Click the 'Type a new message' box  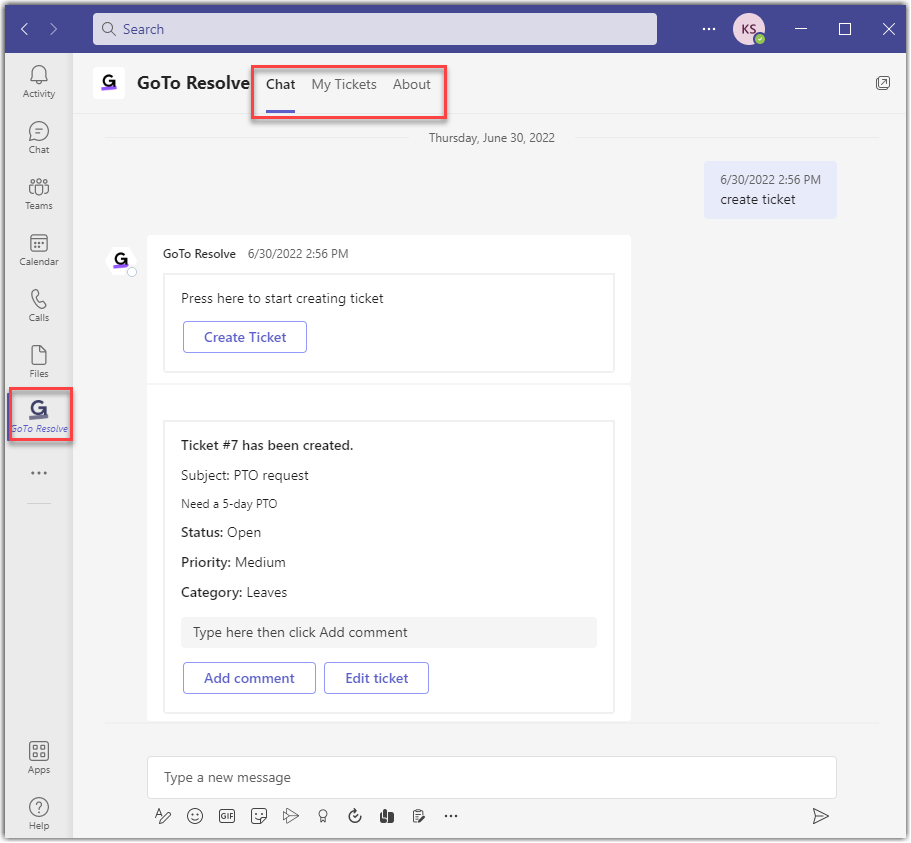pos(492,777)
